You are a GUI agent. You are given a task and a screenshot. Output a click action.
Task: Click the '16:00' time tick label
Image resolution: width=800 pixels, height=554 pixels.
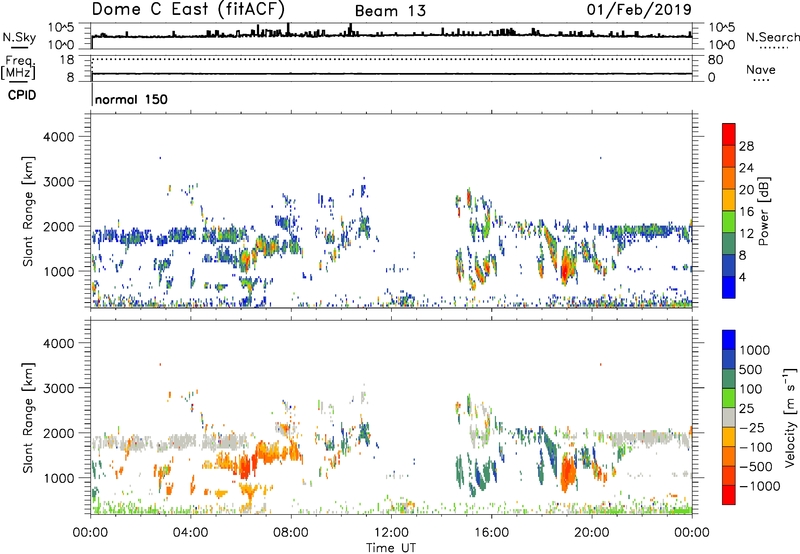click(x=491, y=533)
